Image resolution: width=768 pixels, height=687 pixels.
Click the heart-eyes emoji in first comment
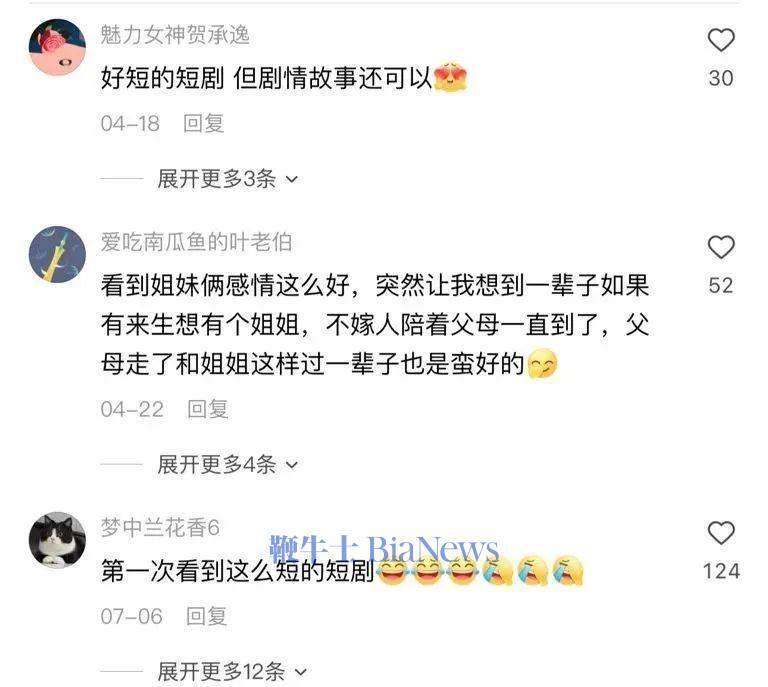(x=451, y=77)
